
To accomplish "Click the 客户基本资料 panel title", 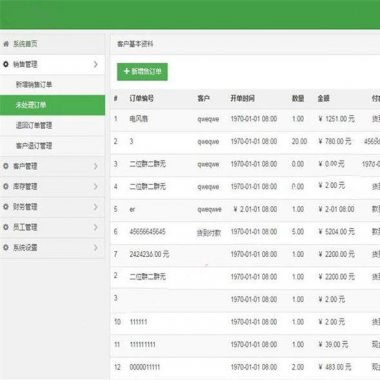I will pyautogui.click(x=135, y=44).
